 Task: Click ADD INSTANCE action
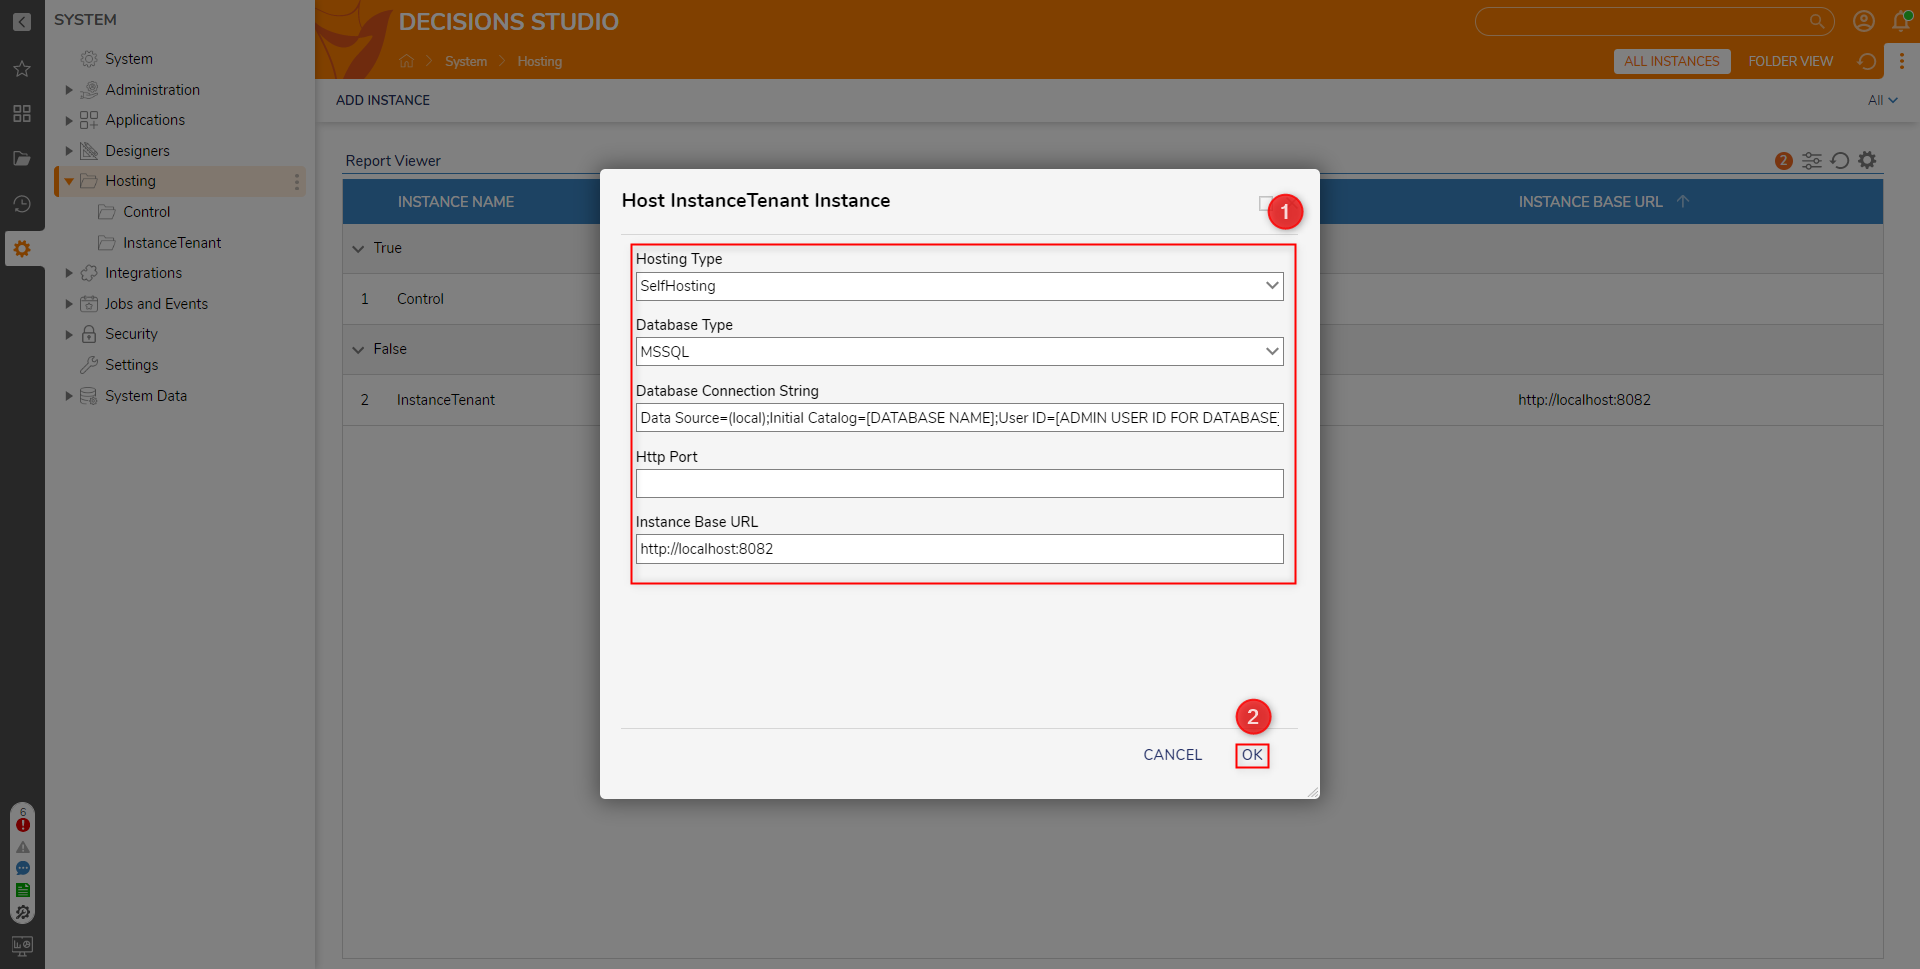383,100
